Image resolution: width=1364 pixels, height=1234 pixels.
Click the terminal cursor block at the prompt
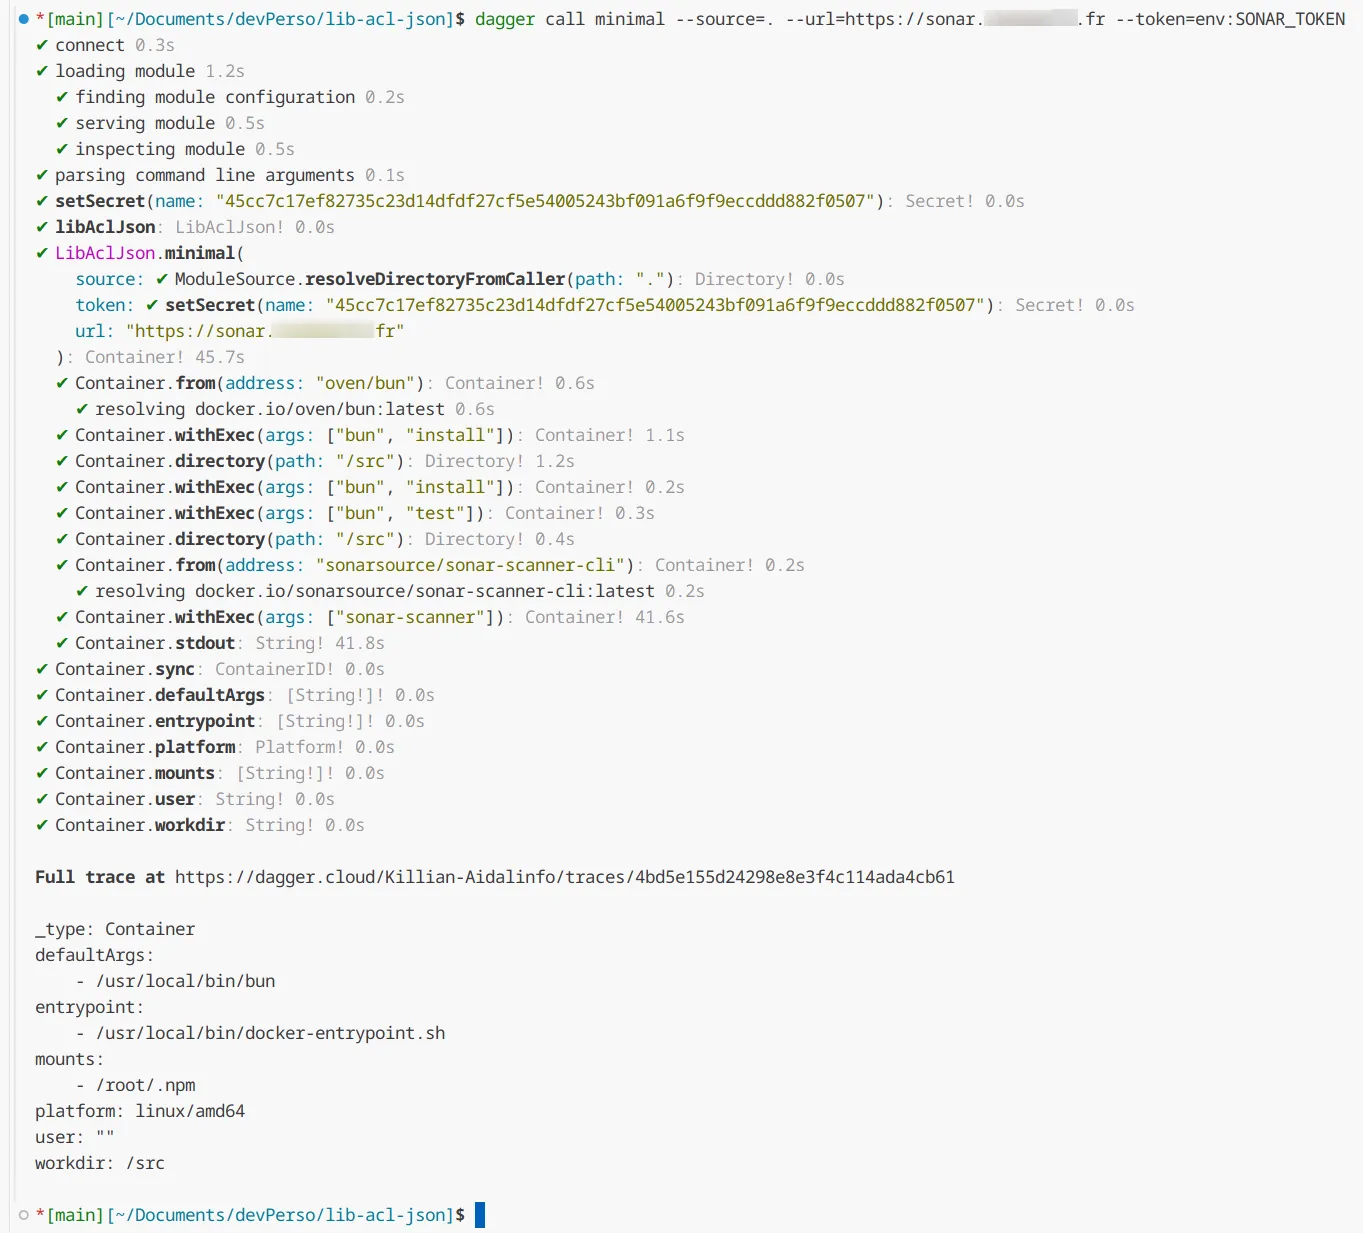(x=480, y=1215)
